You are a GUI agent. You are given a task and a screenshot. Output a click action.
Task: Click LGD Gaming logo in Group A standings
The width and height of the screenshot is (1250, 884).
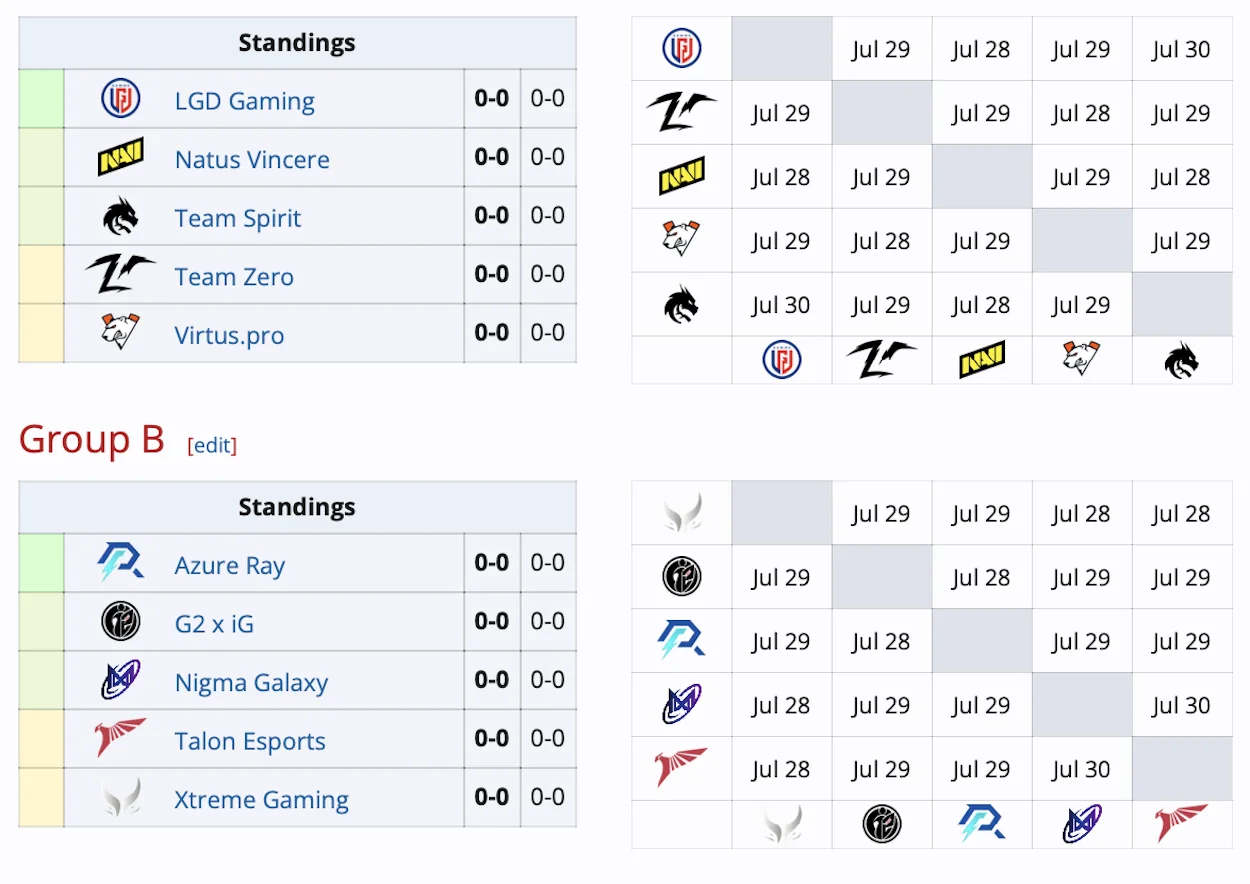click(120, 99)
